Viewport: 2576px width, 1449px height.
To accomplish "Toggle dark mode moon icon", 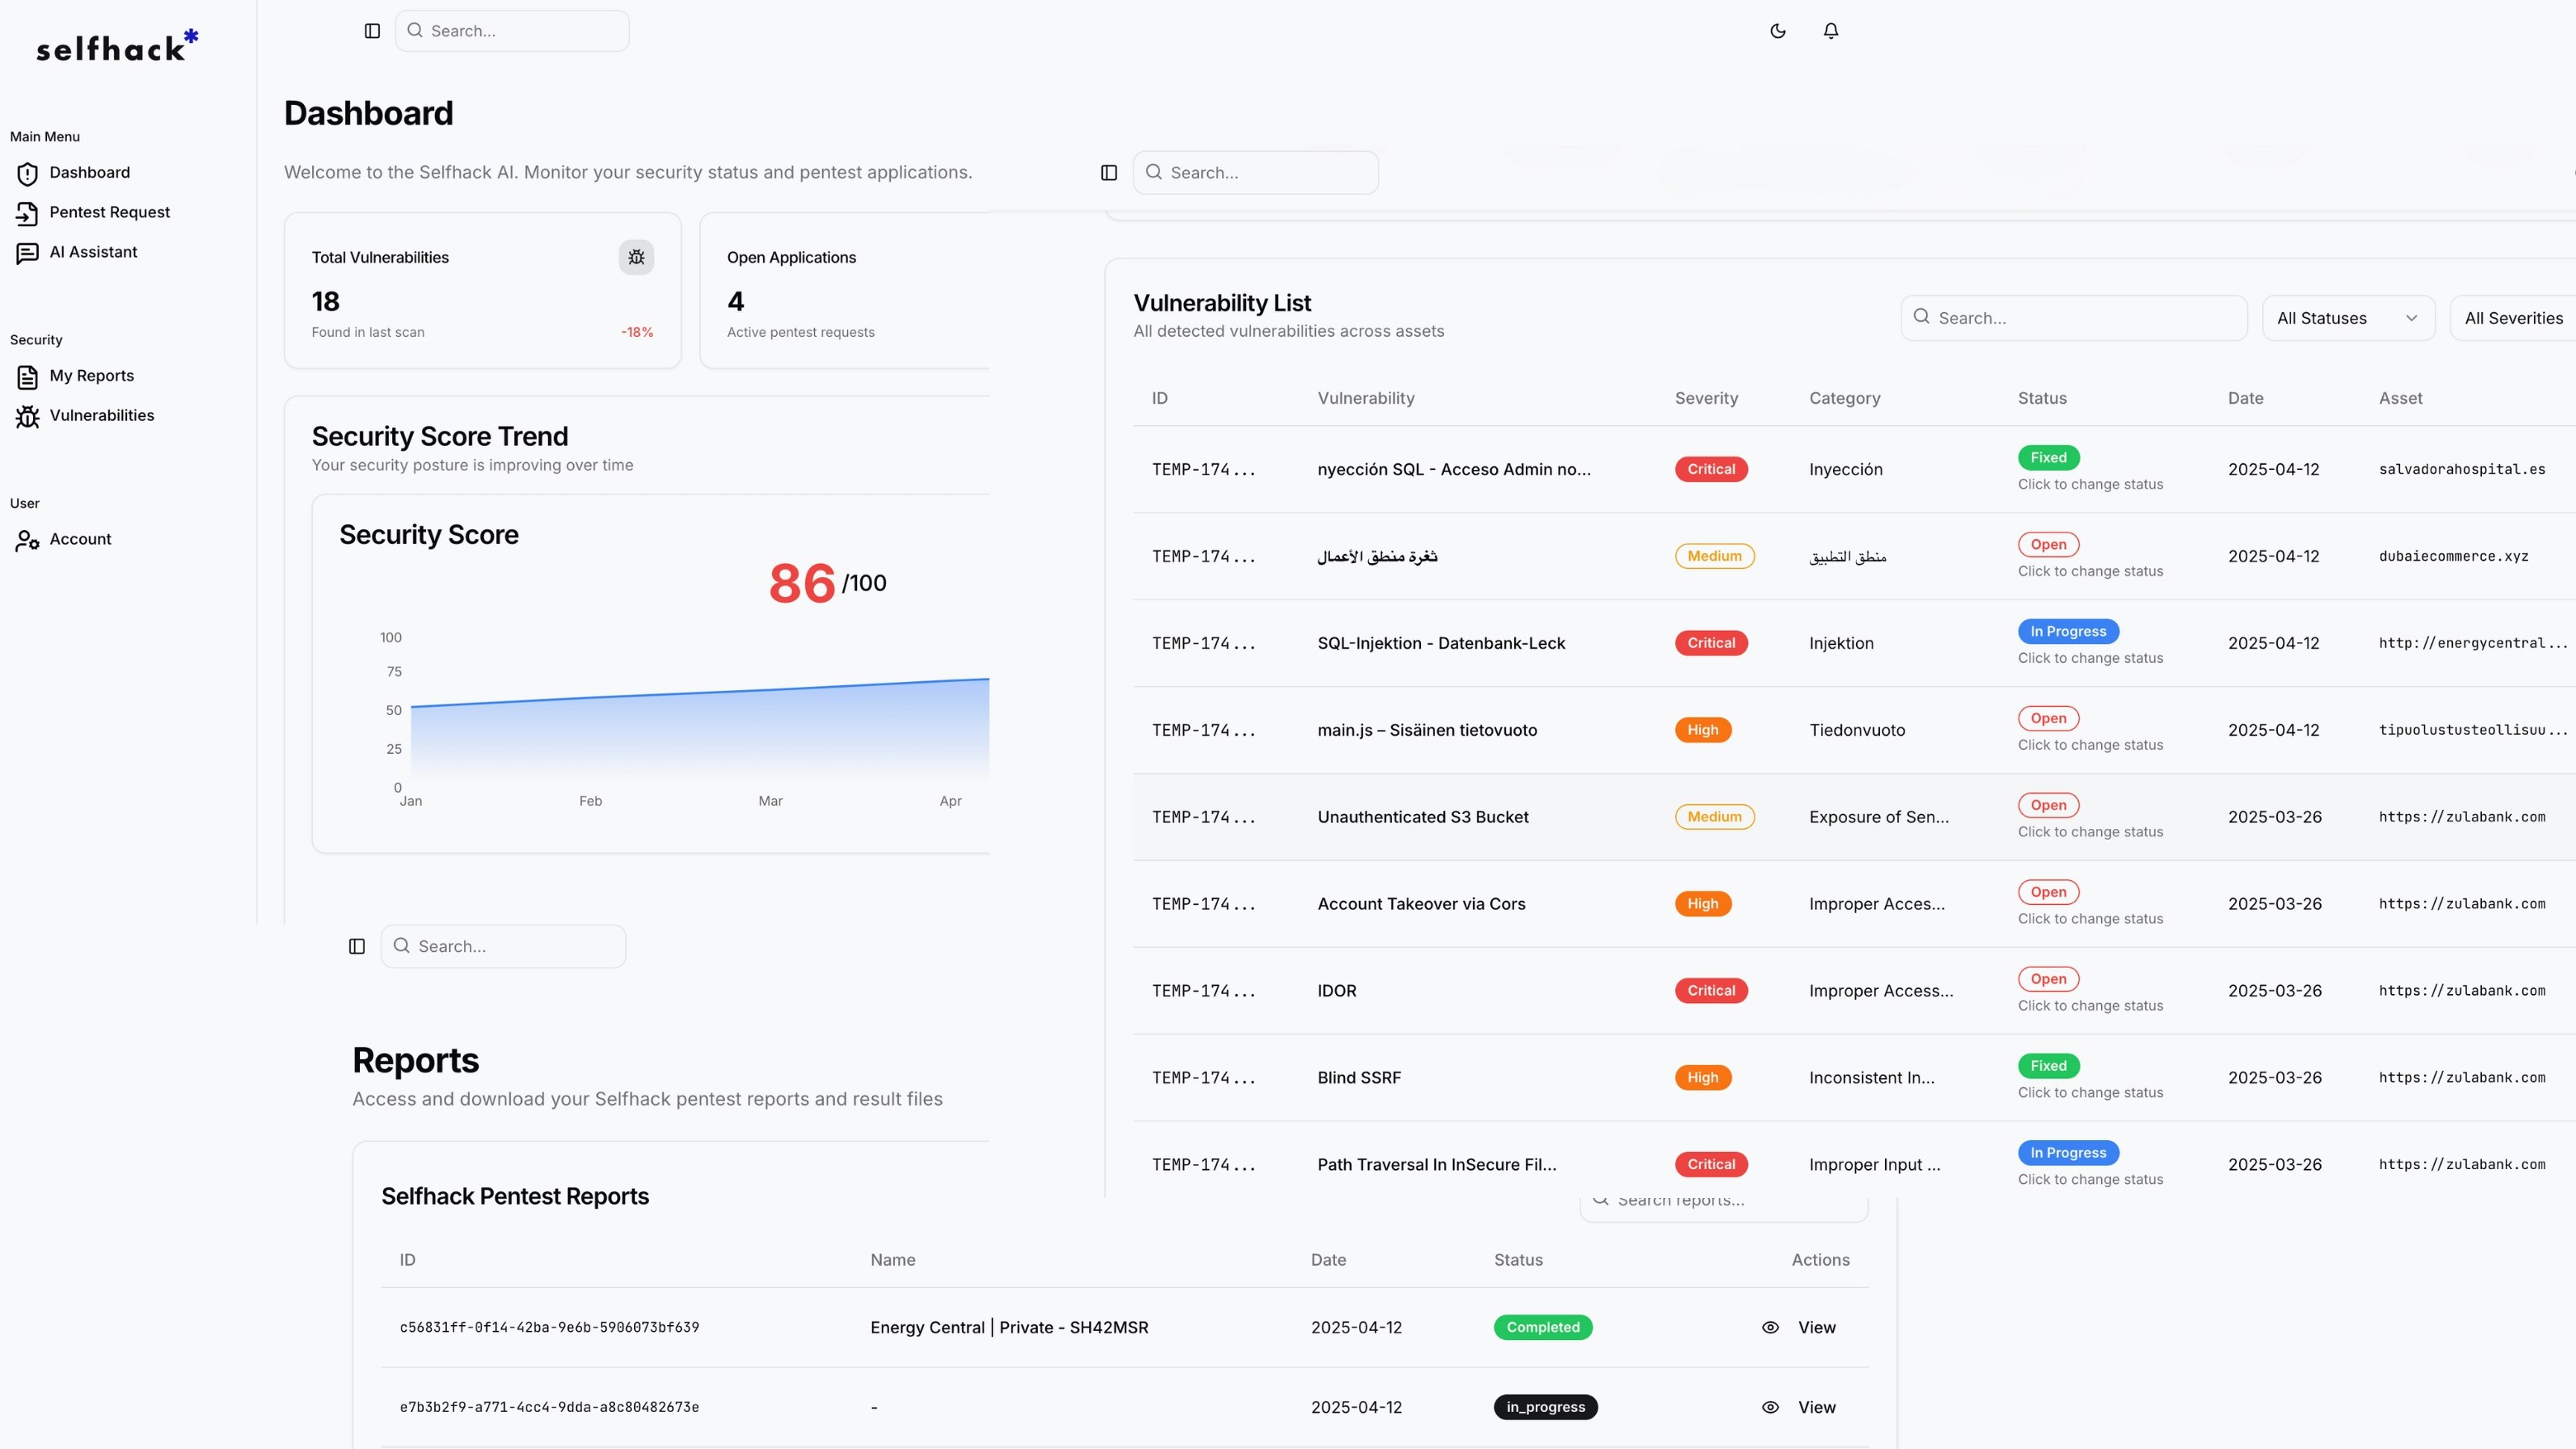I will pos(1777,31).
